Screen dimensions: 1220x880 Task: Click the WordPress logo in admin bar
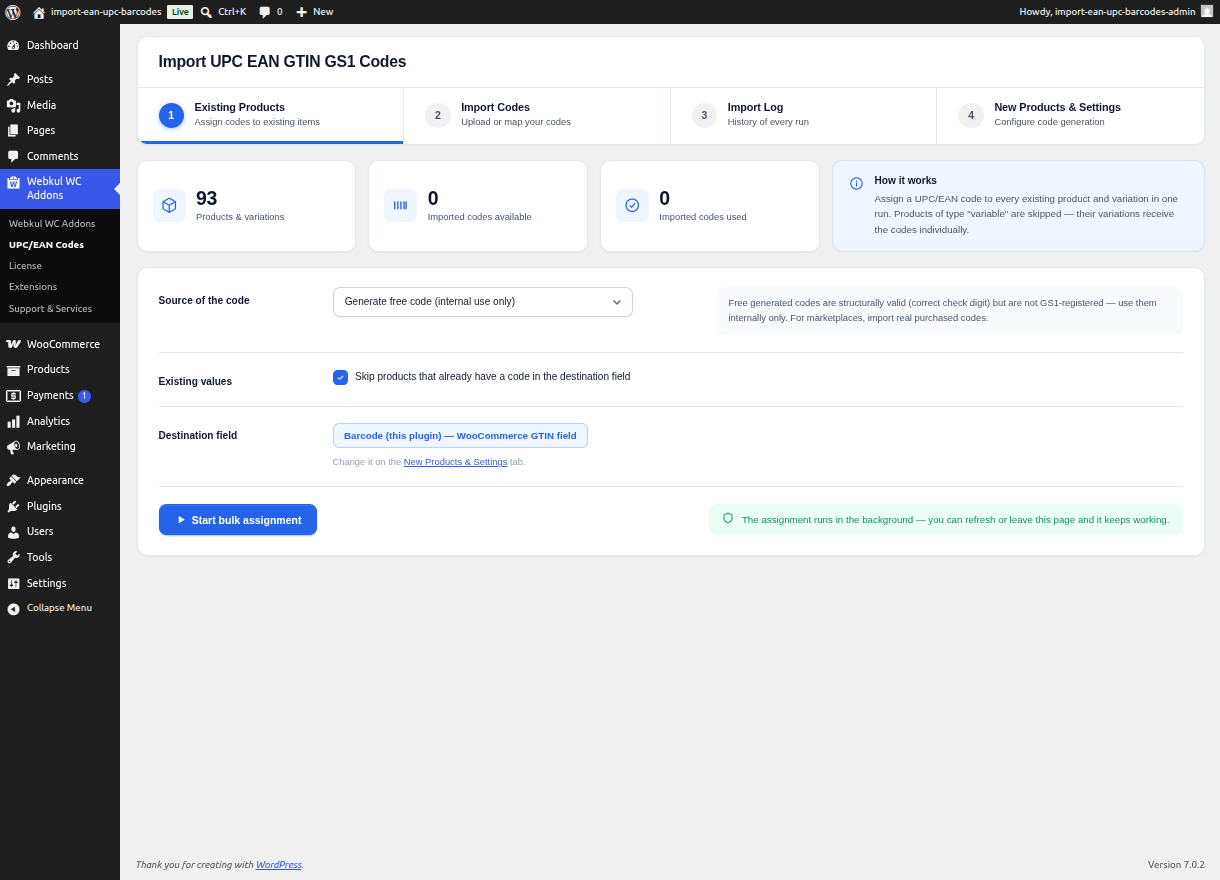tap(12, 12)
